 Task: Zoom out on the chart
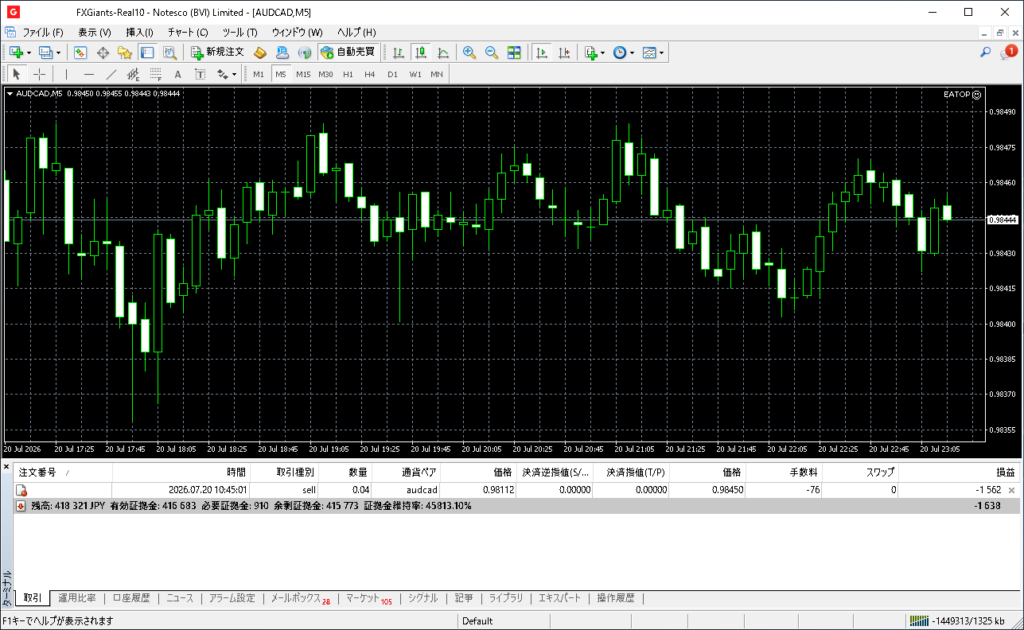point(491,53)
